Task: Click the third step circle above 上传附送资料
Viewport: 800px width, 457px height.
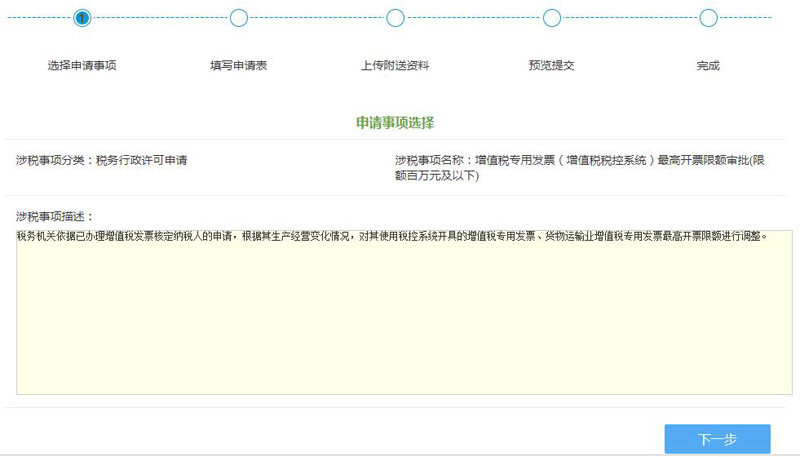Action: click(395, 18)
